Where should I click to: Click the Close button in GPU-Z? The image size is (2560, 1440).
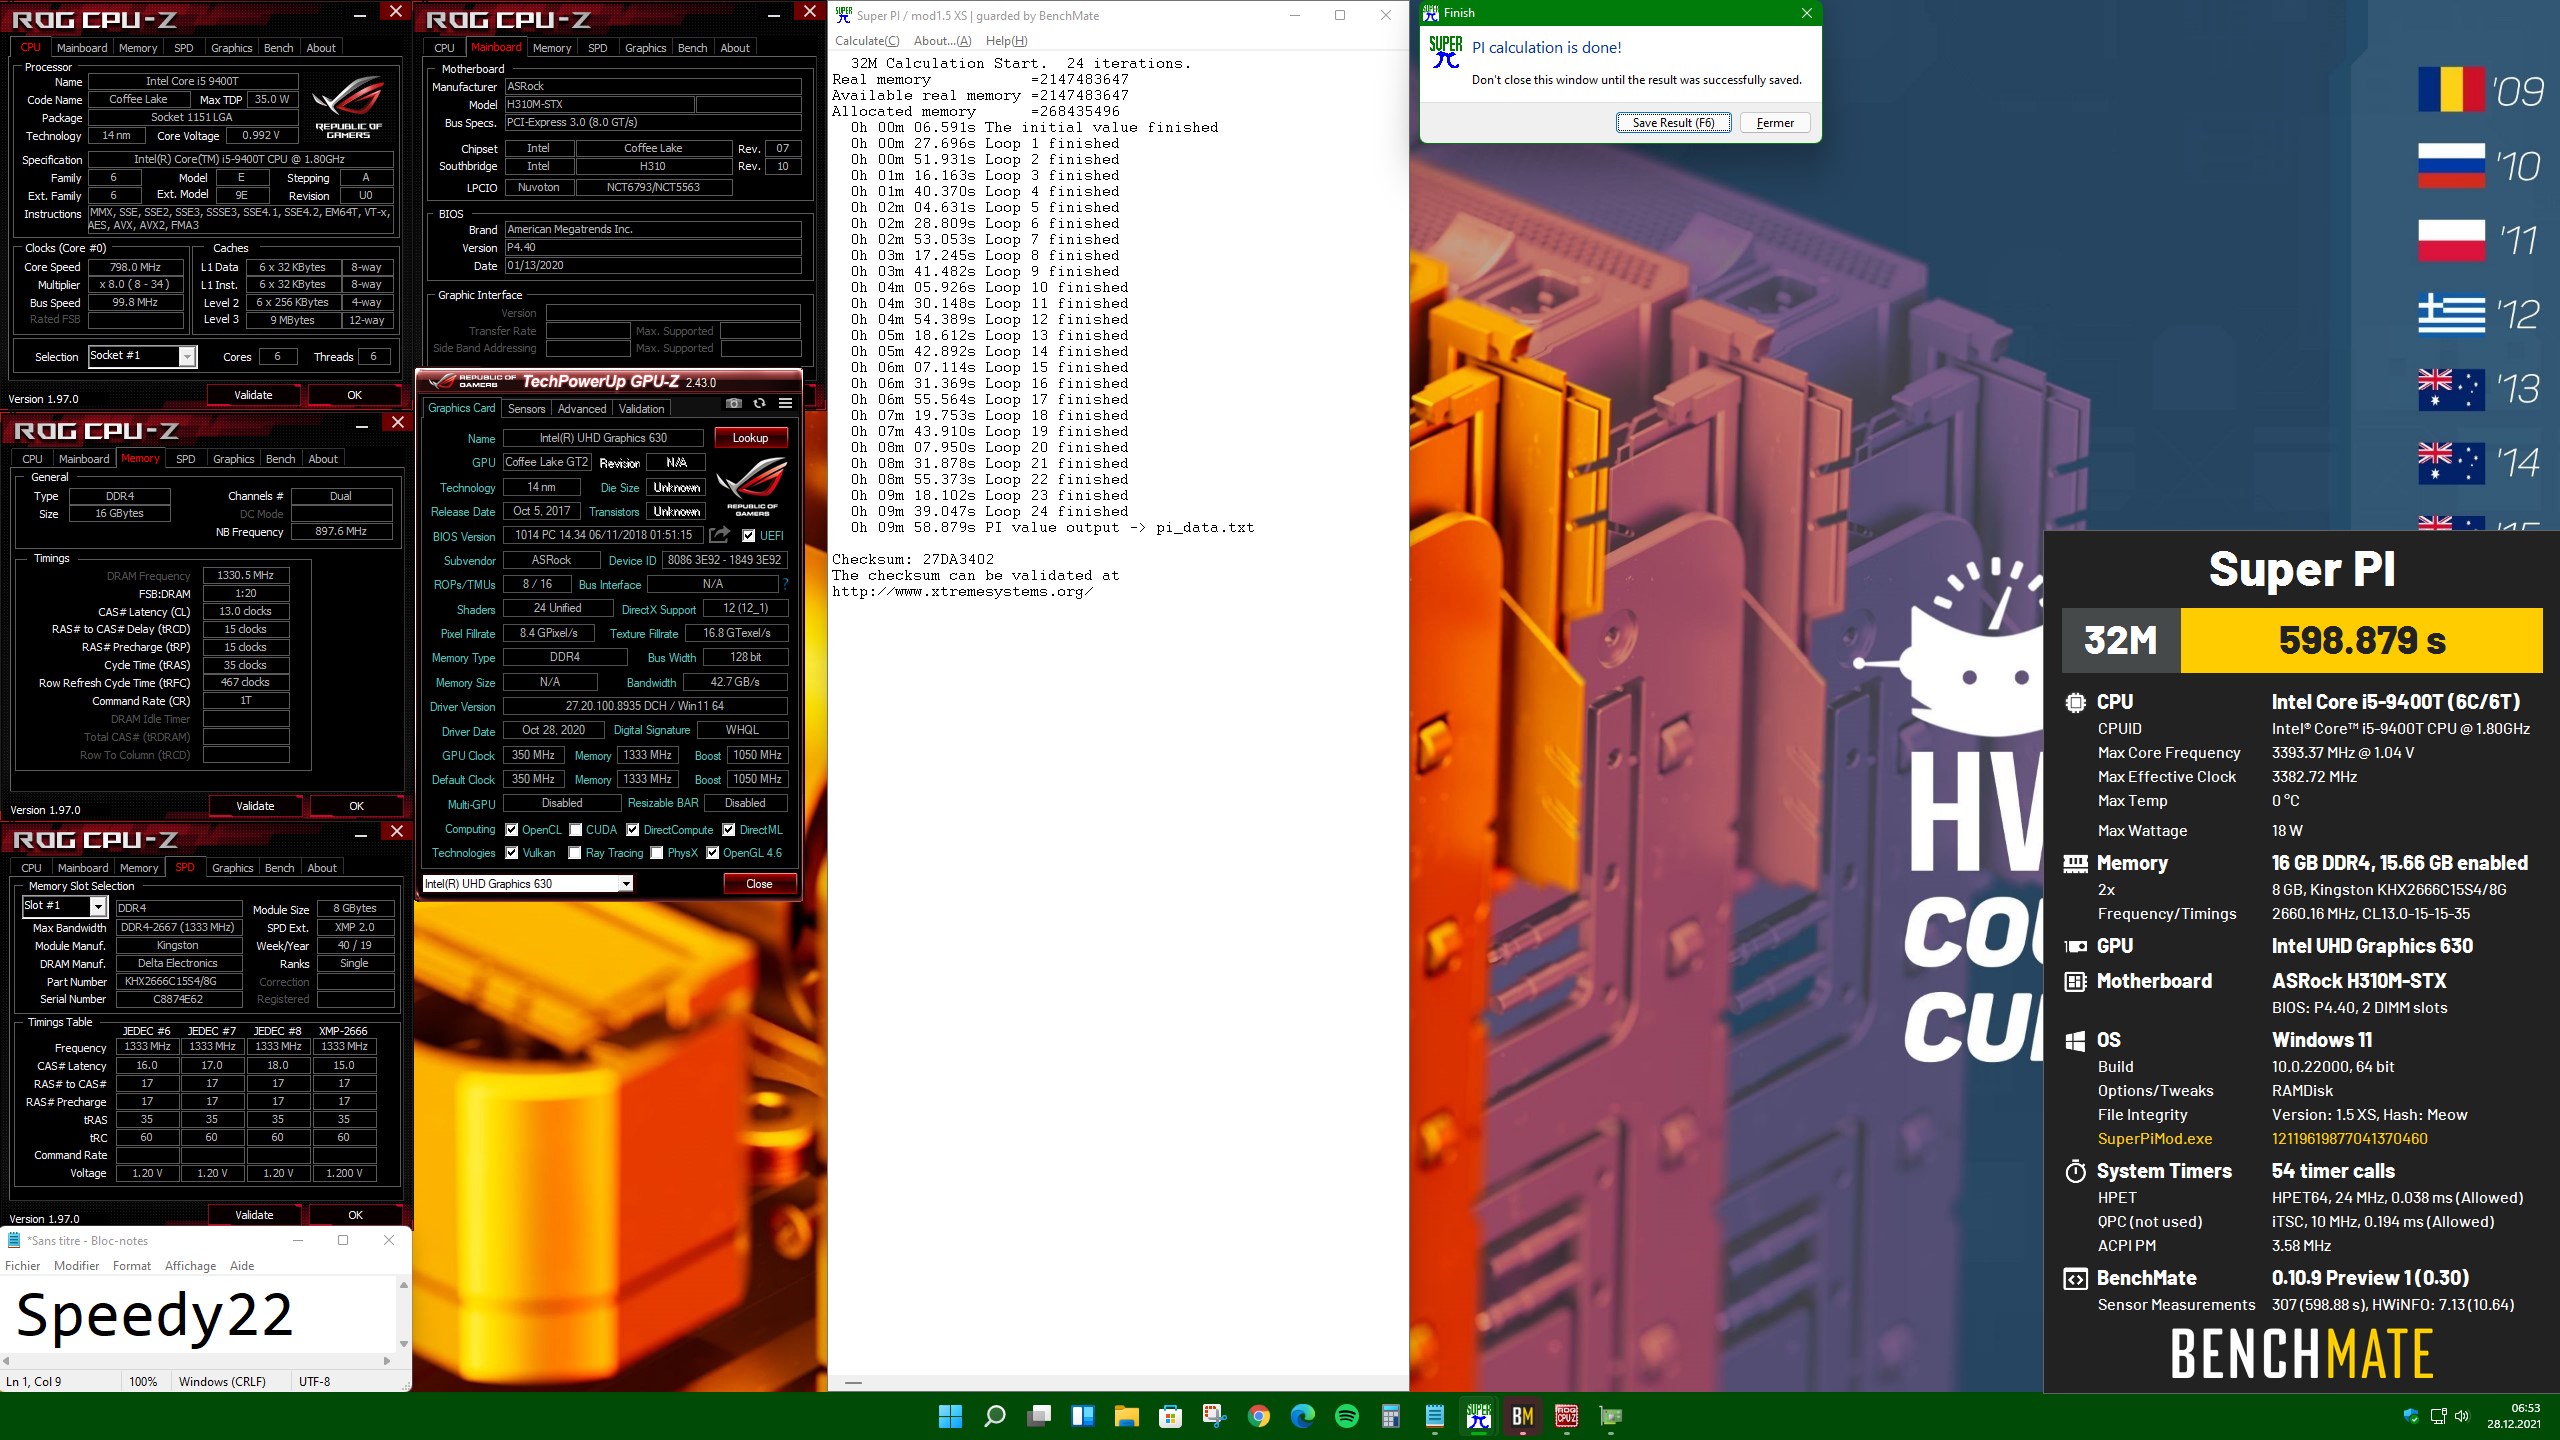[x=759, y=884]
